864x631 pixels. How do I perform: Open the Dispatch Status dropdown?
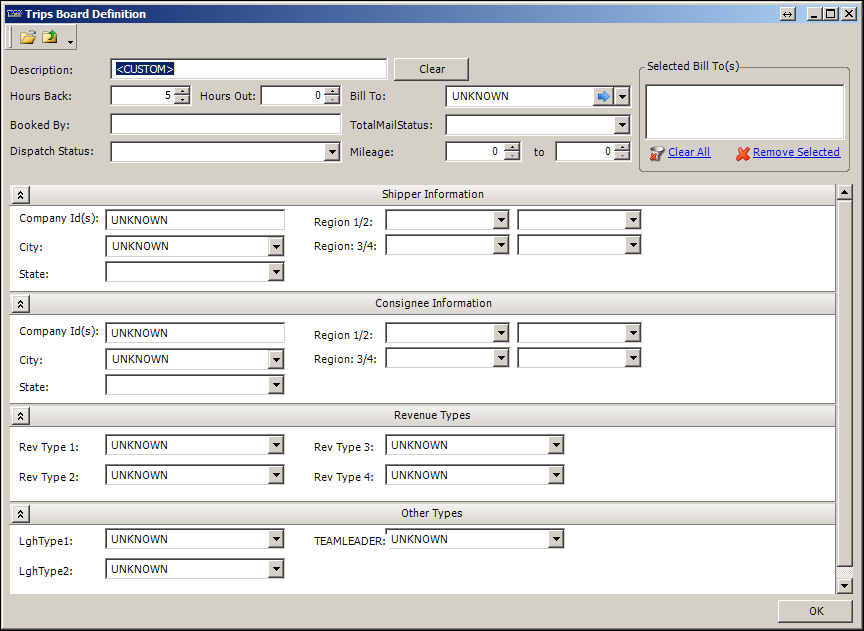coord(332,152)
